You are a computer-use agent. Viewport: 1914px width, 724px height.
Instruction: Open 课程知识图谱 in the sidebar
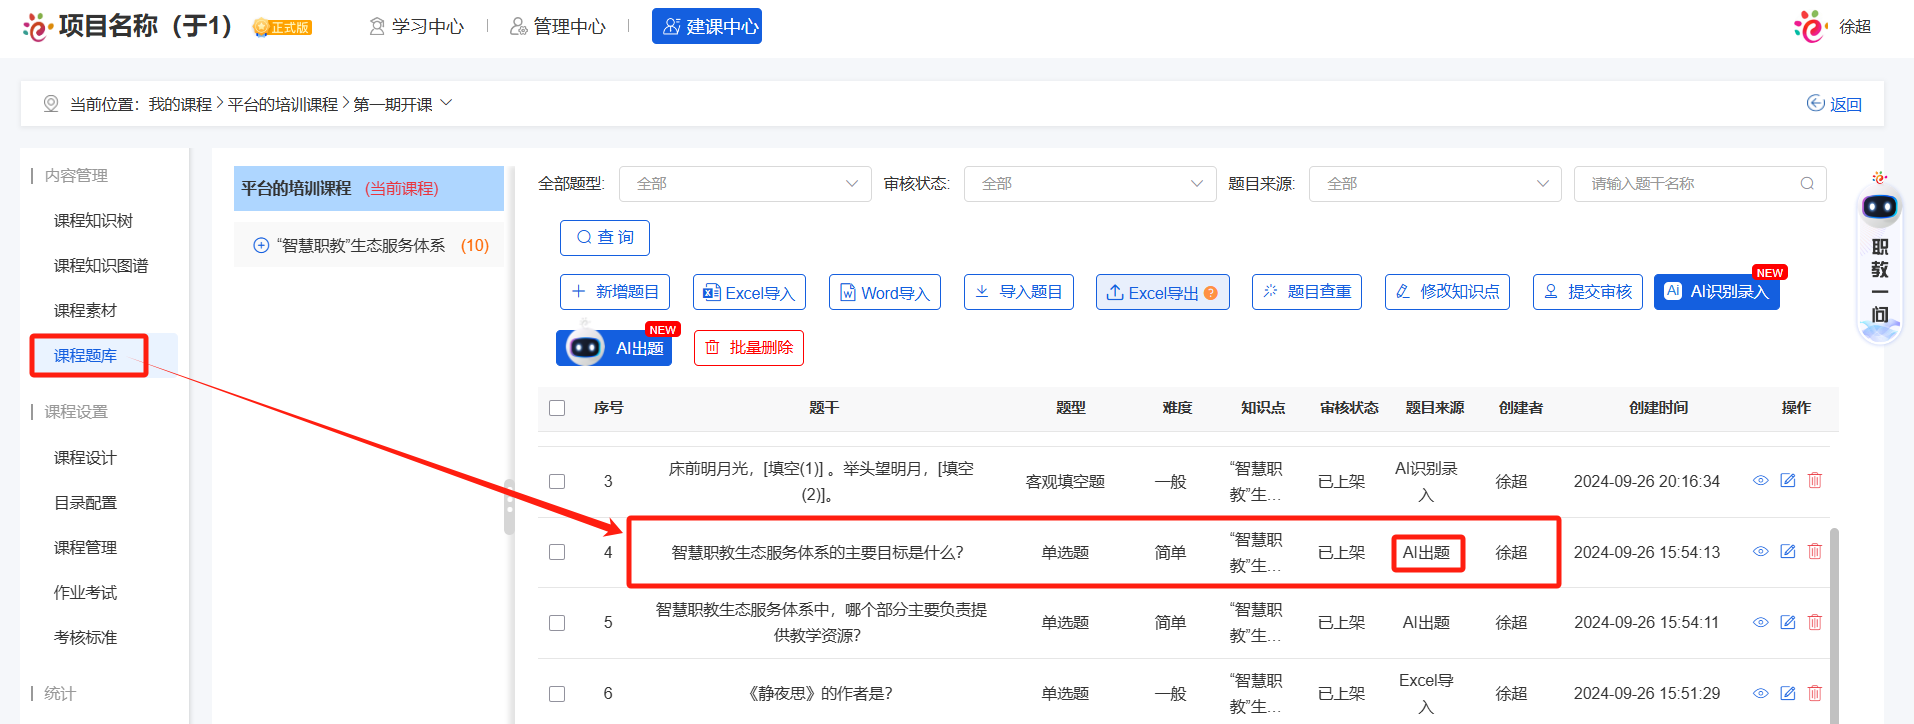(x=101, y=266)
